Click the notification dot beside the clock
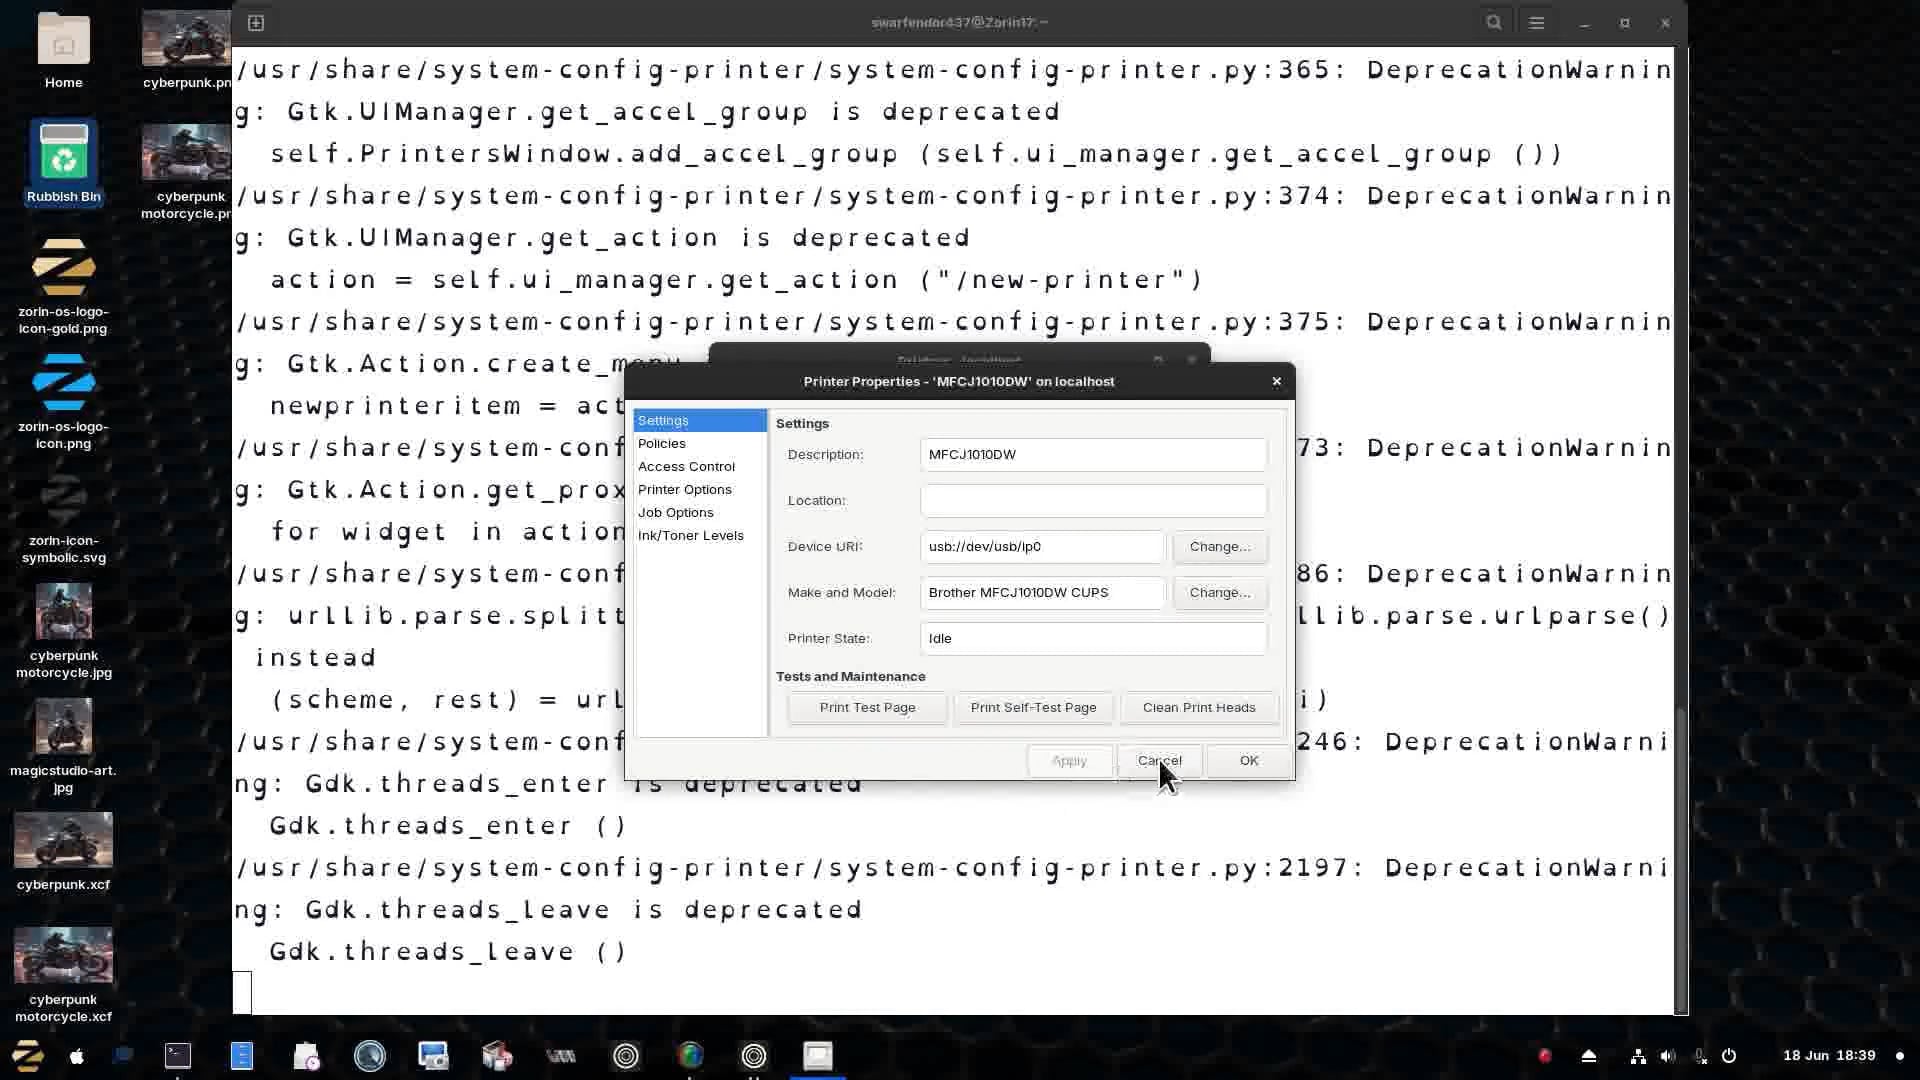This screenshot has width=1920, height=1080. (1900, 1055)
